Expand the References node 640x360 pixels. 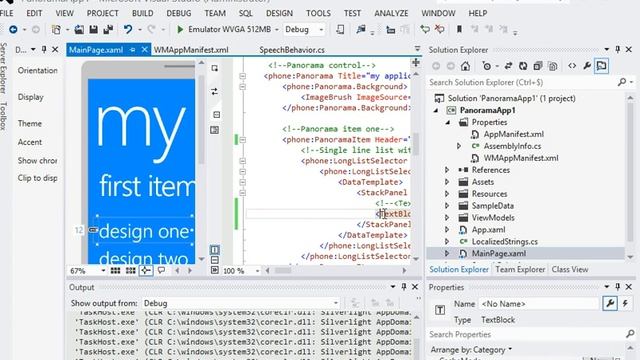pyautogui.click(x=447, y=170)
